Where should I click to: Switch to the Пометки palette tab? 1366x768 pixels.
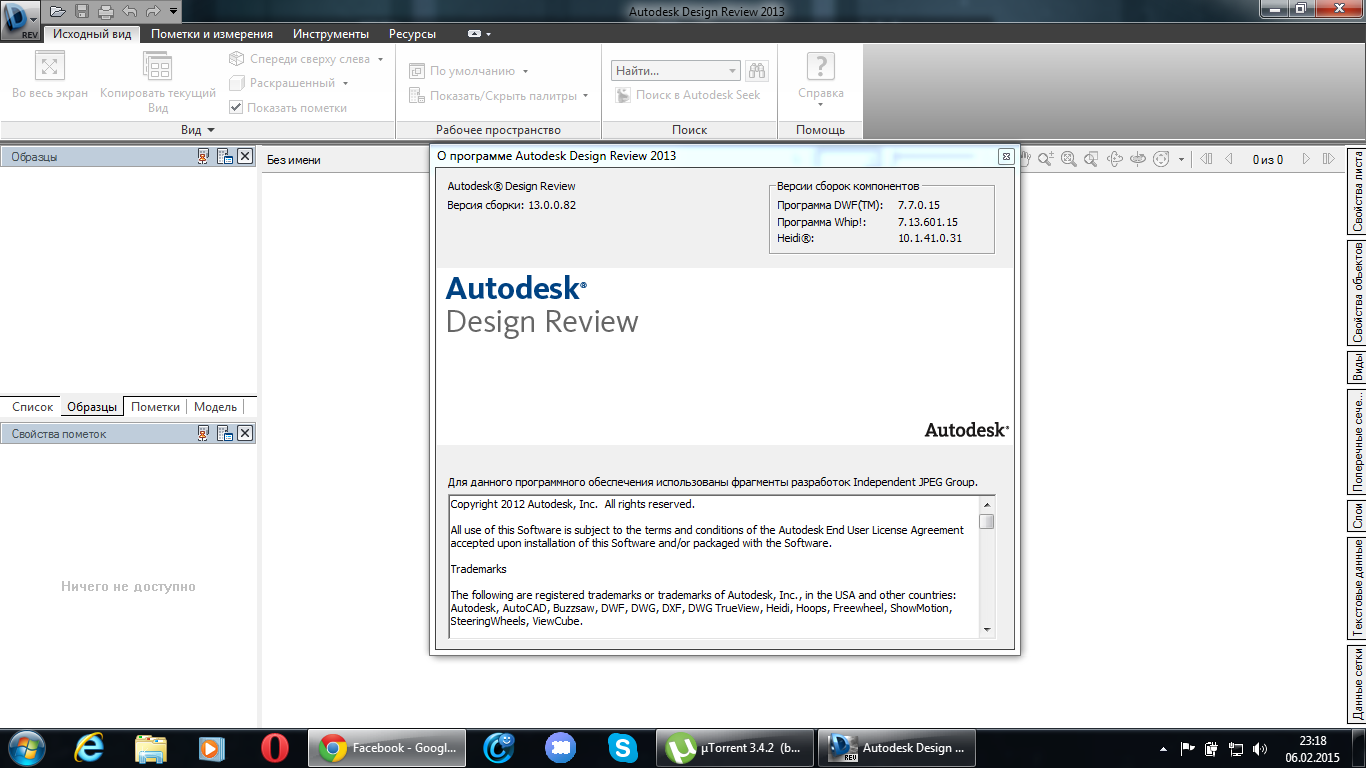tap(155, 407)
